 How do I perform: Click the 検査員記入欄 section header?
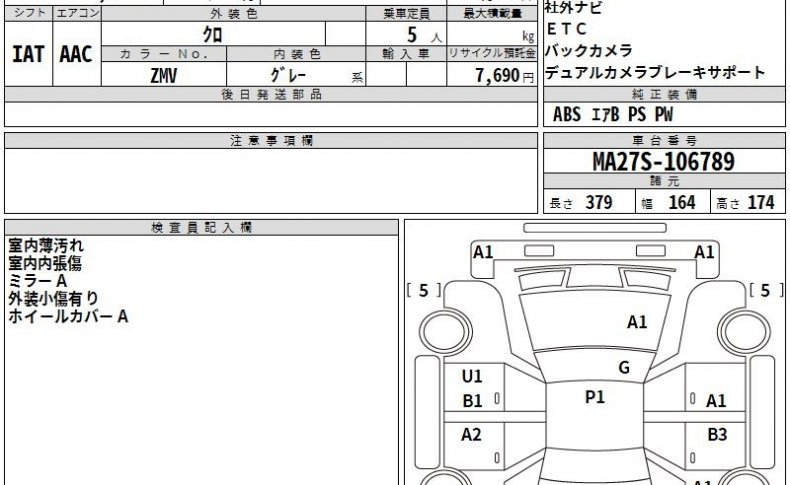pyautogui.click(x=202, y=228)
